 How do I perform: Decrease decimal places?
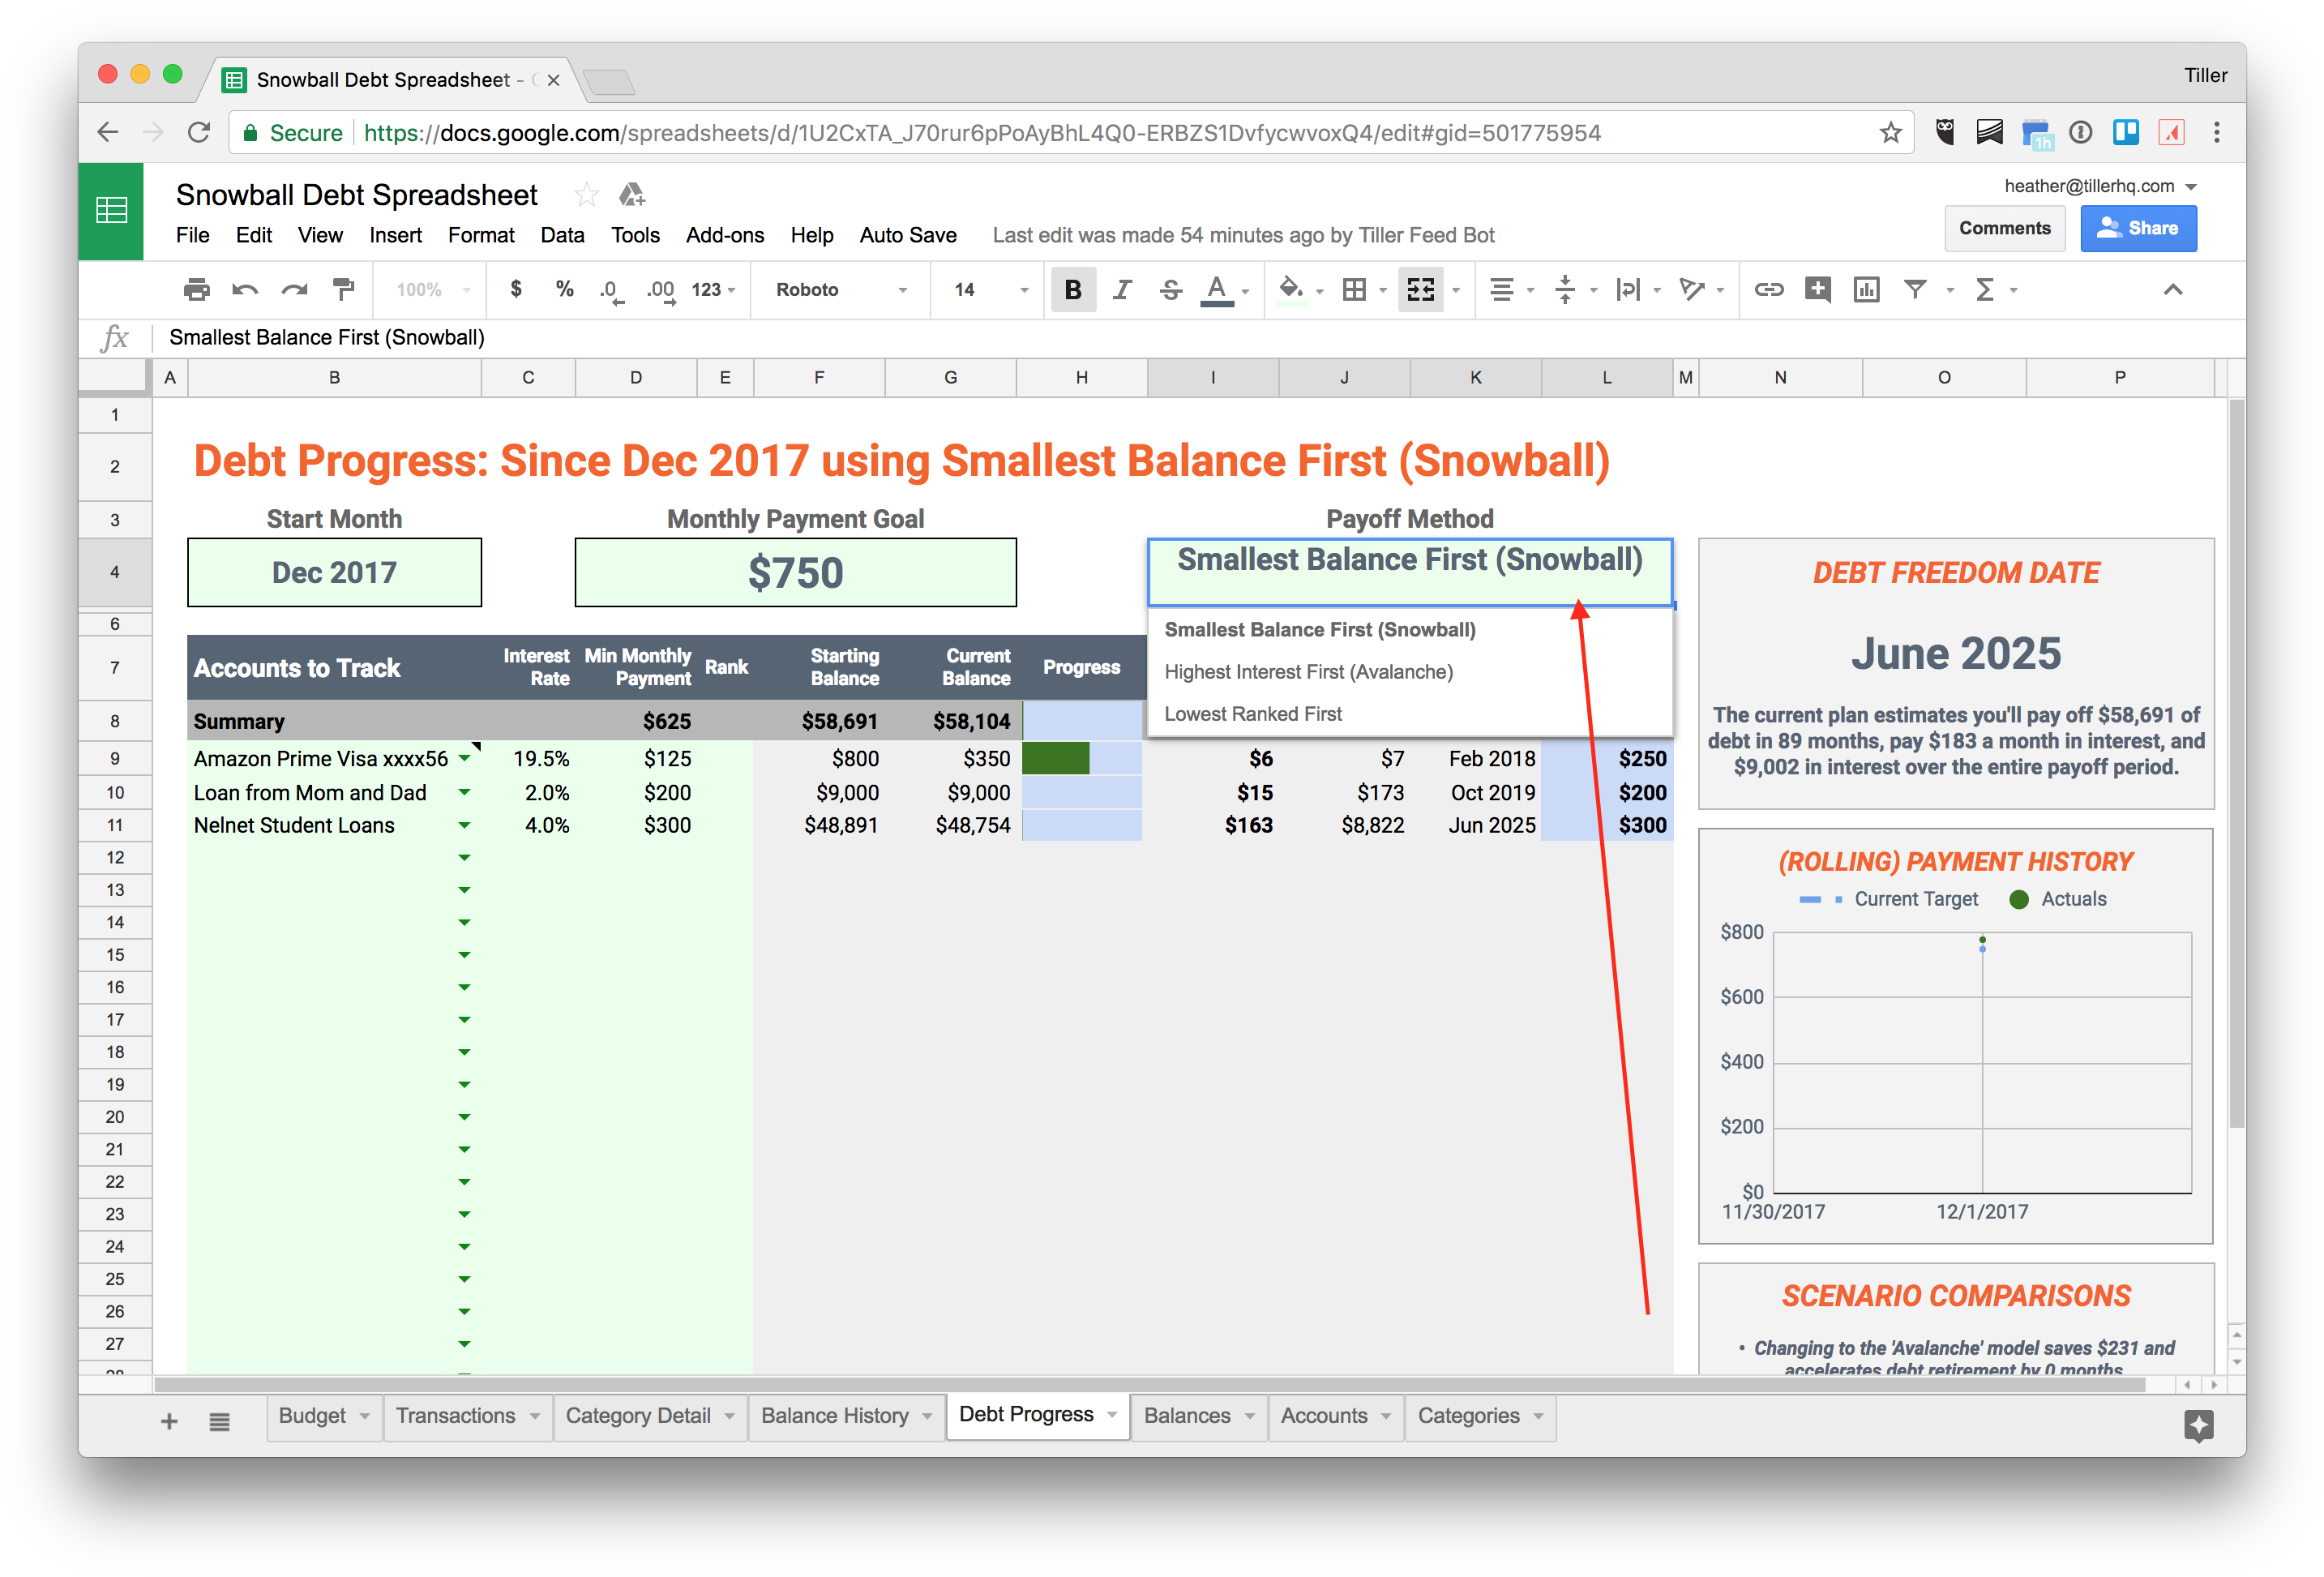[611, 291]
